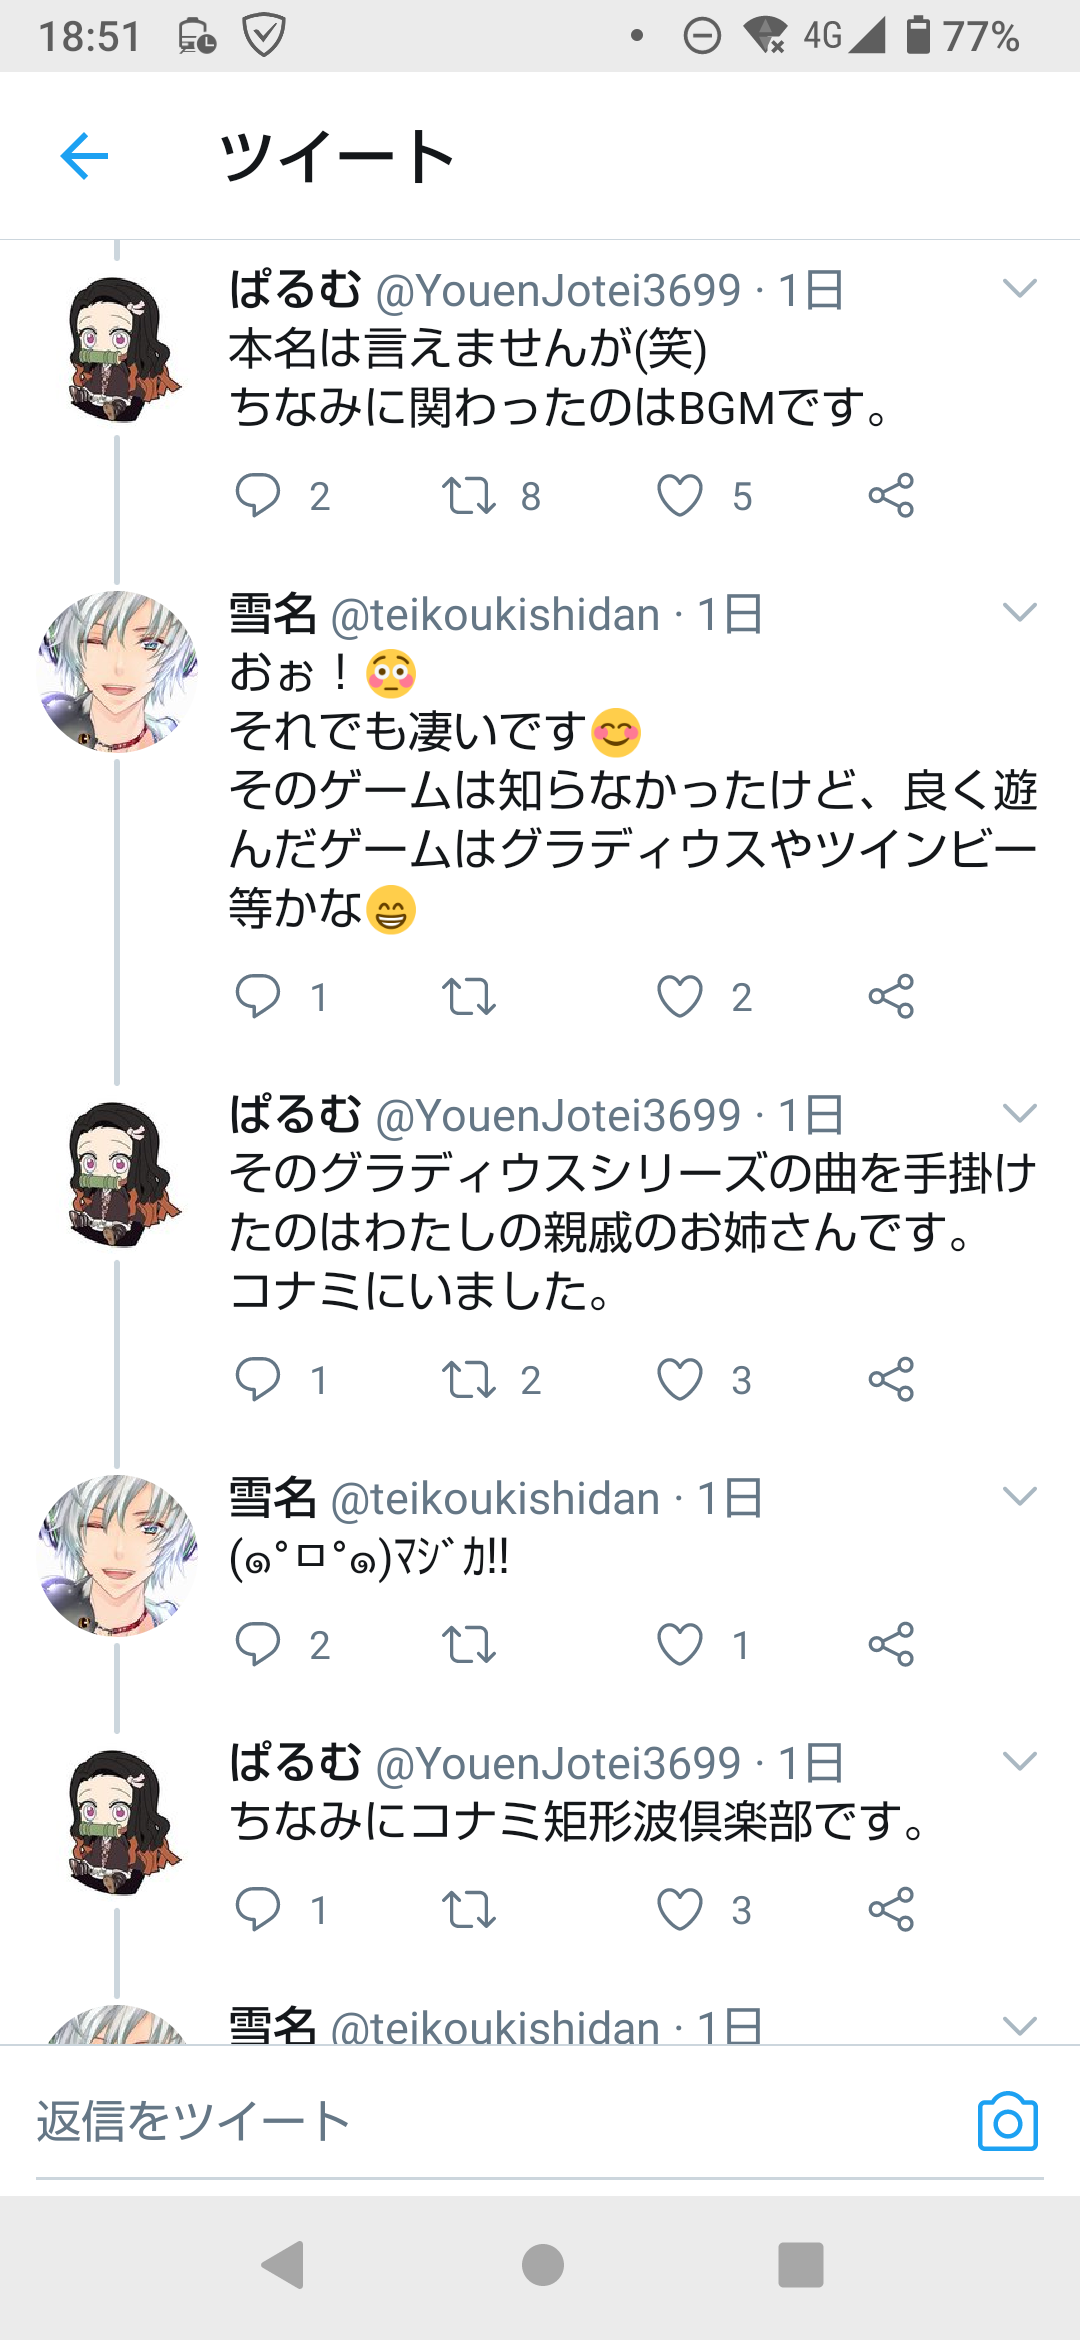Open @YouenJotei3699 profile from first tweet
The height and width of the screenshot is (2340, 1080).
557,291
